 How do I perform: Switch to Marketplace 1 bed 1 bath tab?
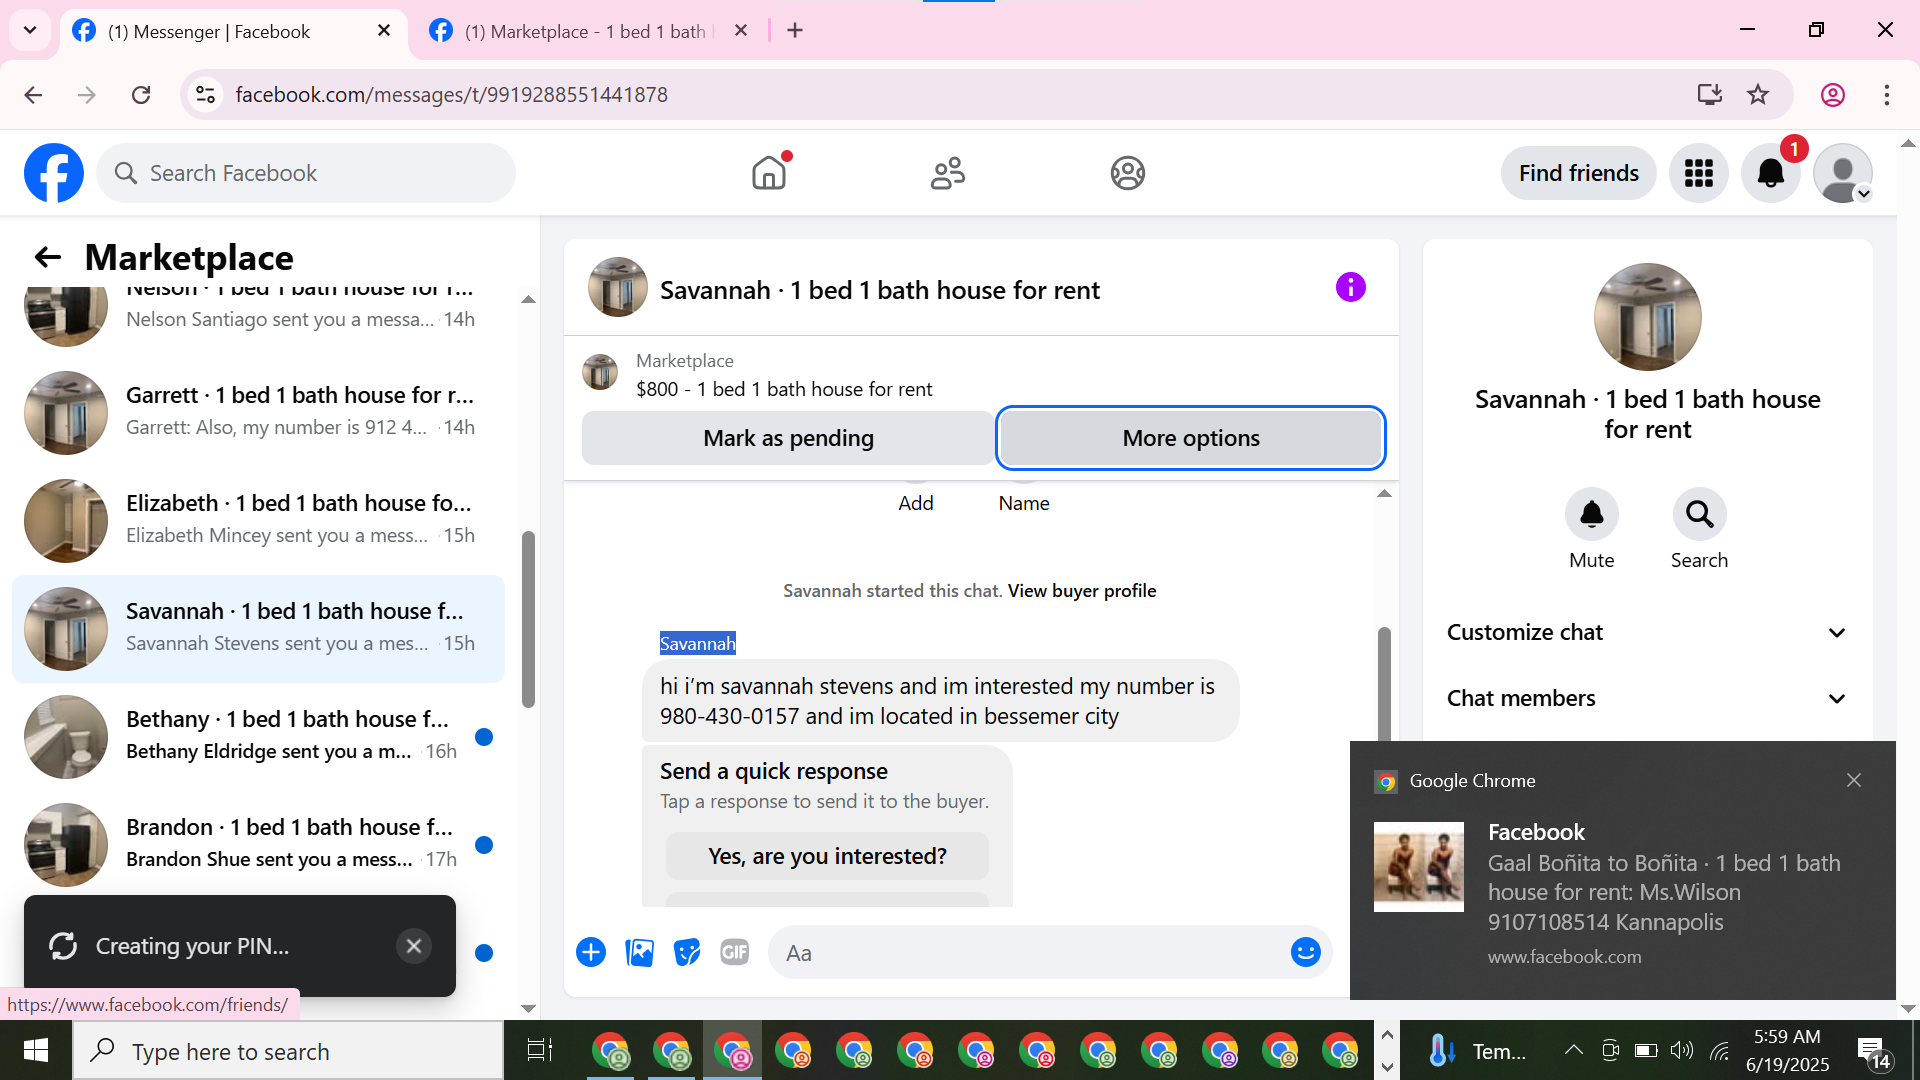point(590,31)
